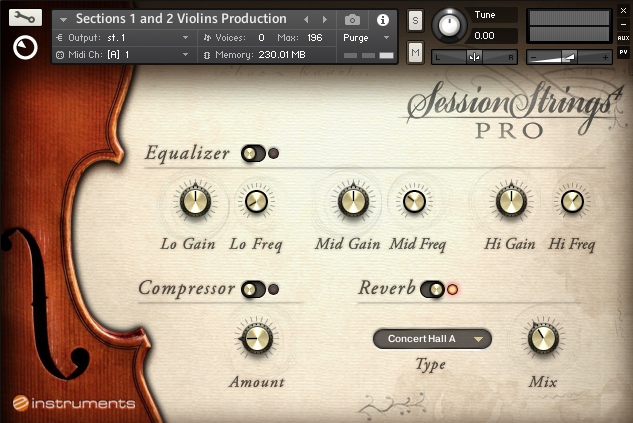Click the Mid Freq knob
The height and width of the screenshot is (423, 633).
click(414, 201)
